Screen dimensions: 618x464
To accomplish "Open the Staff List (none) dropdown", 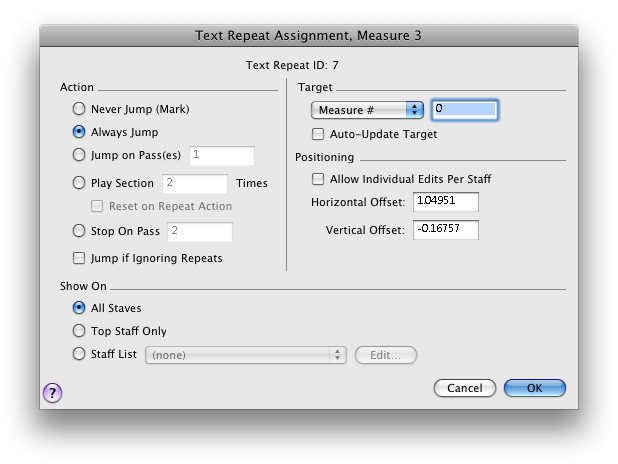I will (246, 355).
